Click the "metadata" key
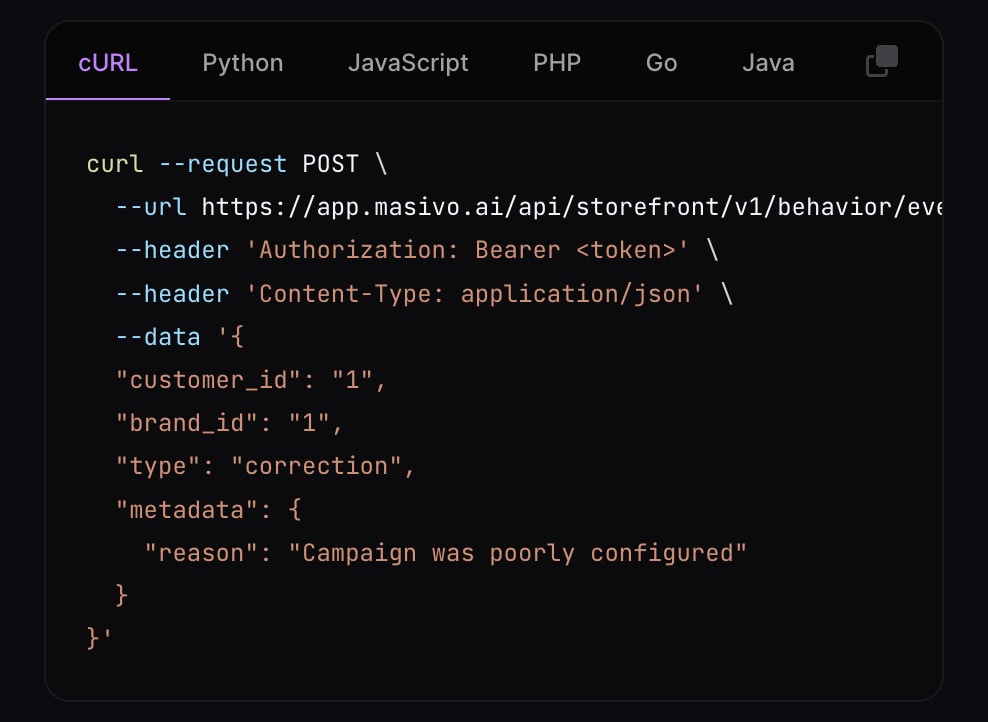Image resolution: width=988 pixels, height=722 pixels. click(187, 510)
